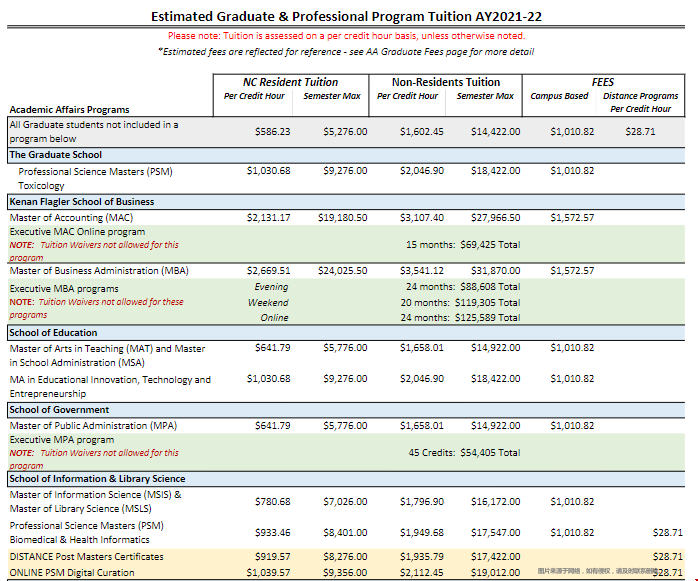This screenshot has height=581, width=698.
Task: Select the $8,276.00 semester max value
Action: 345,557
